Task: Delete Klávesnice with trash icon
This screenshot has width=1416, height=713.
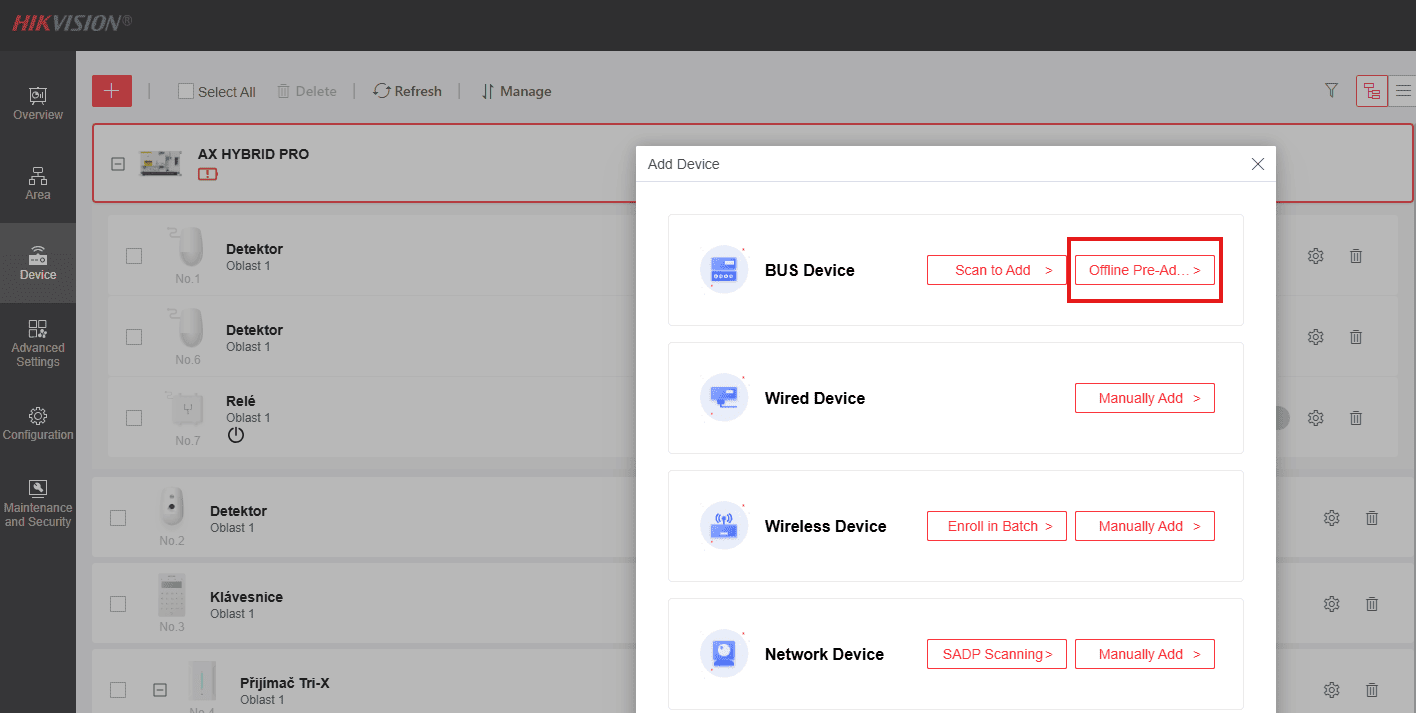Action: [x=1372, y=604]
